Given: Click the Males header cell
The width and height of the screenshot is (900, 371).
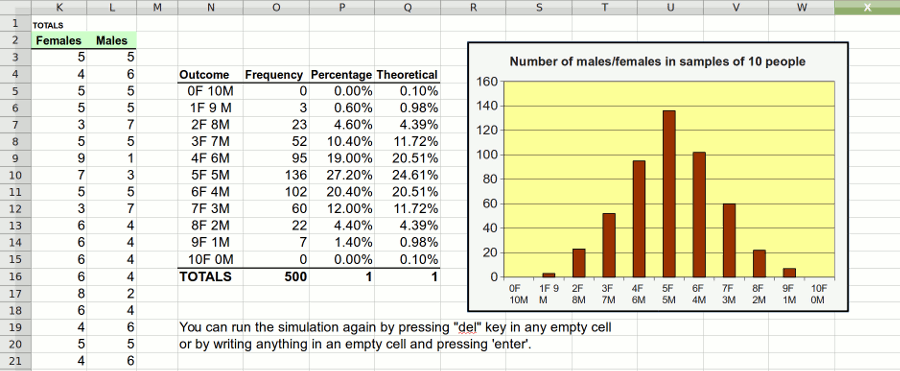Looking at the screenshot, I should click(x=112, y=41).
